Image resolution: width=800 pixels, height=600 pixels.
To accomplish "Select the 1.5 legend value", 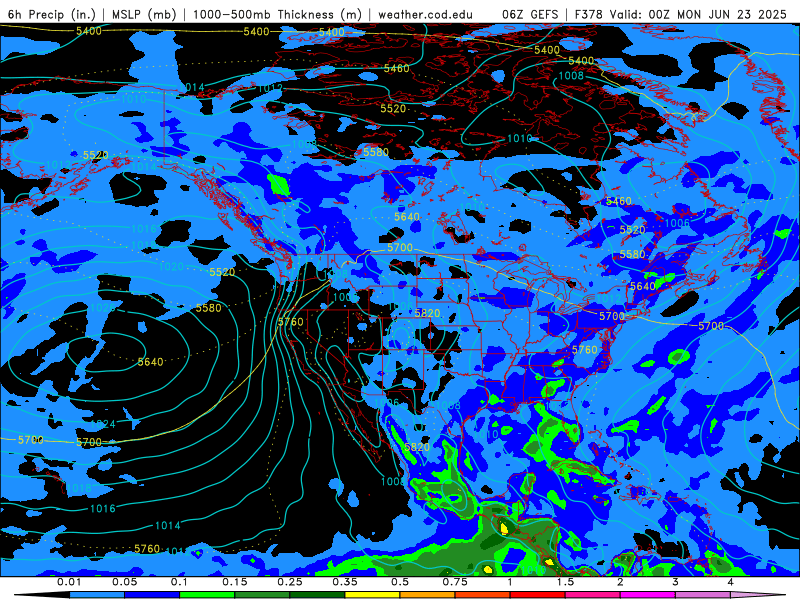I will tap(565, 582).
